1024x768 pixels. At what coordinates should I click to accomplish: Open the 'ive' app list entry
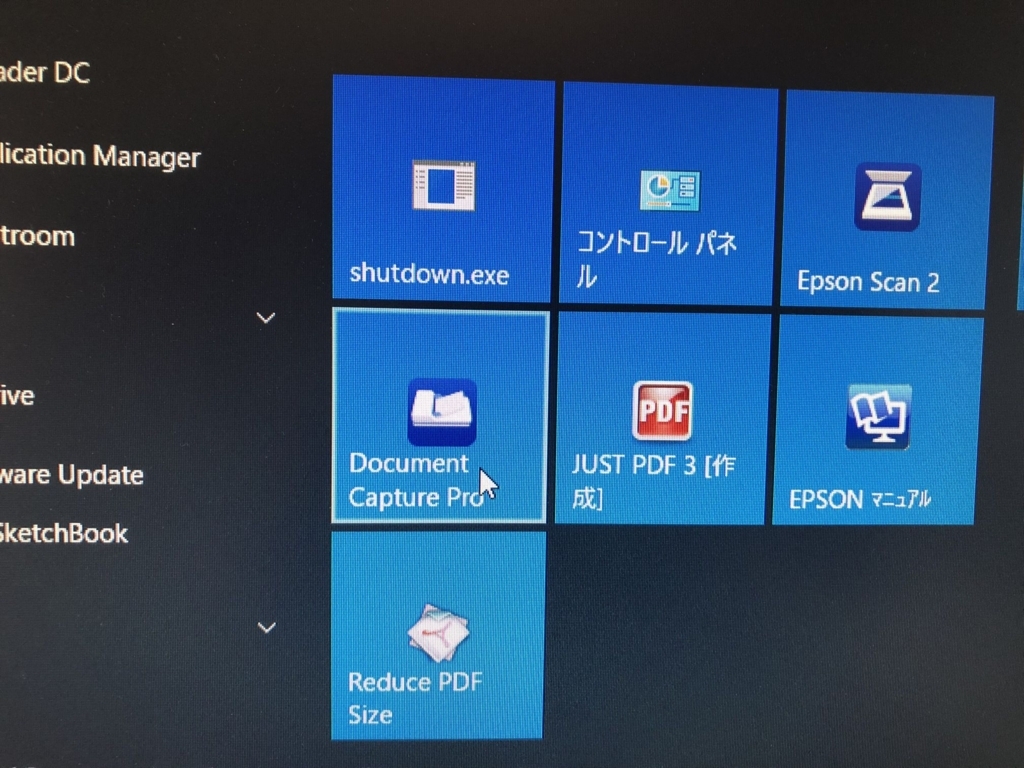[17, 396]
